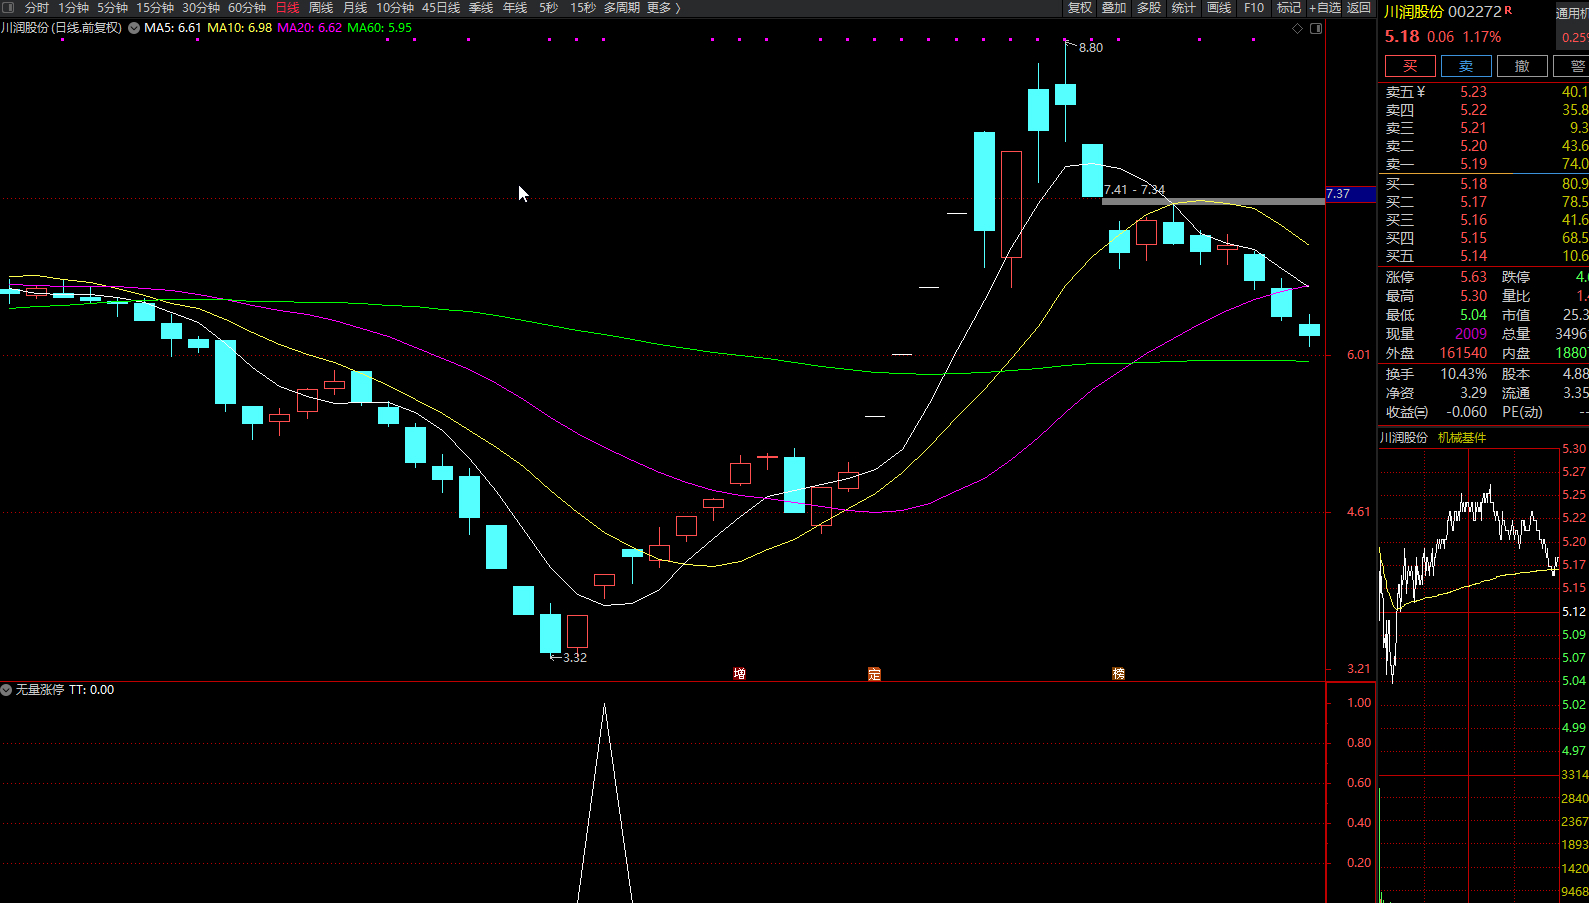Select the 日线 daily period
Image resolution: width=1589 pixels, height=903 pixels.
click(287, 8)
